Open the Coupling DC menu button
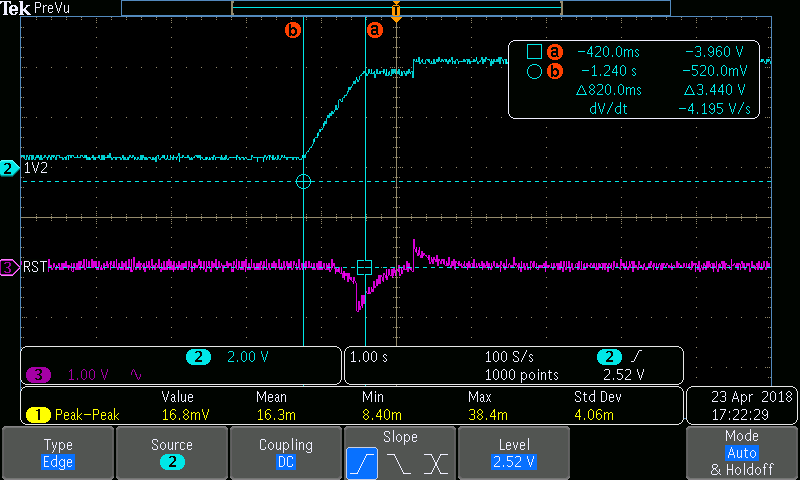Image resolution: width=800 pixels, height=480 pixels. coord(286,453)
